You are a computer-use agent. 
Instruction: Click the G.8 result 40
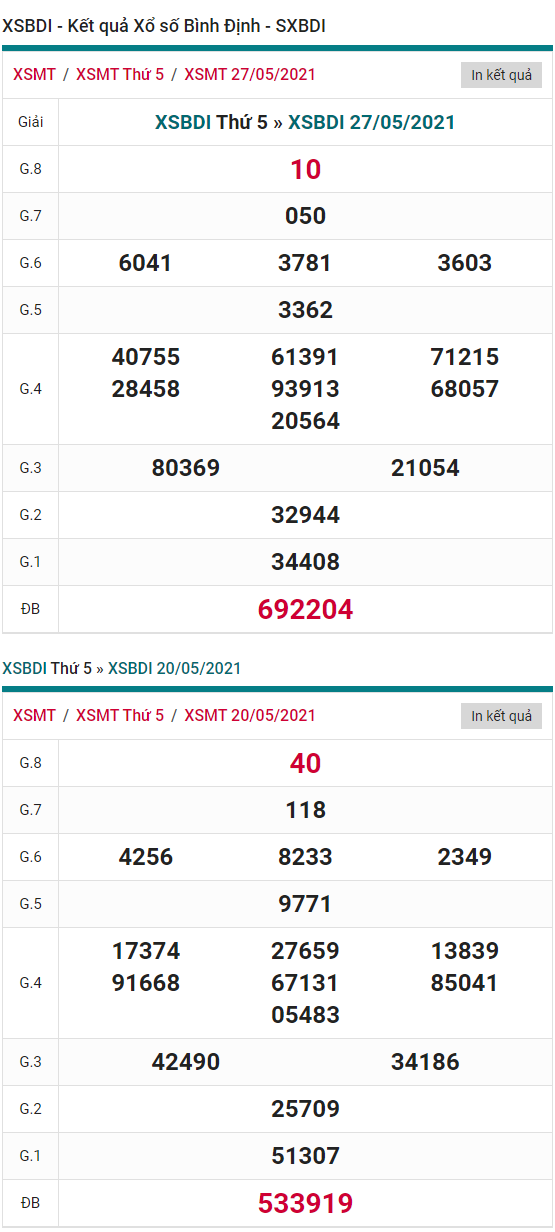point(305,763)
